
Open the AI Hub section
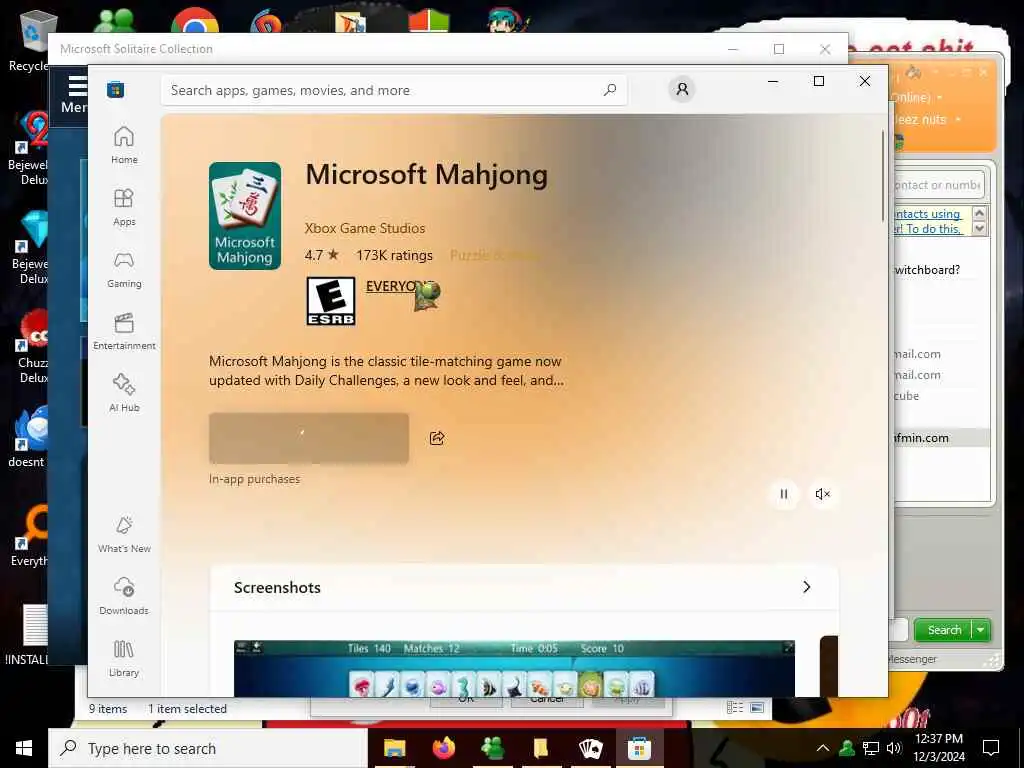[x=124, y=393]
